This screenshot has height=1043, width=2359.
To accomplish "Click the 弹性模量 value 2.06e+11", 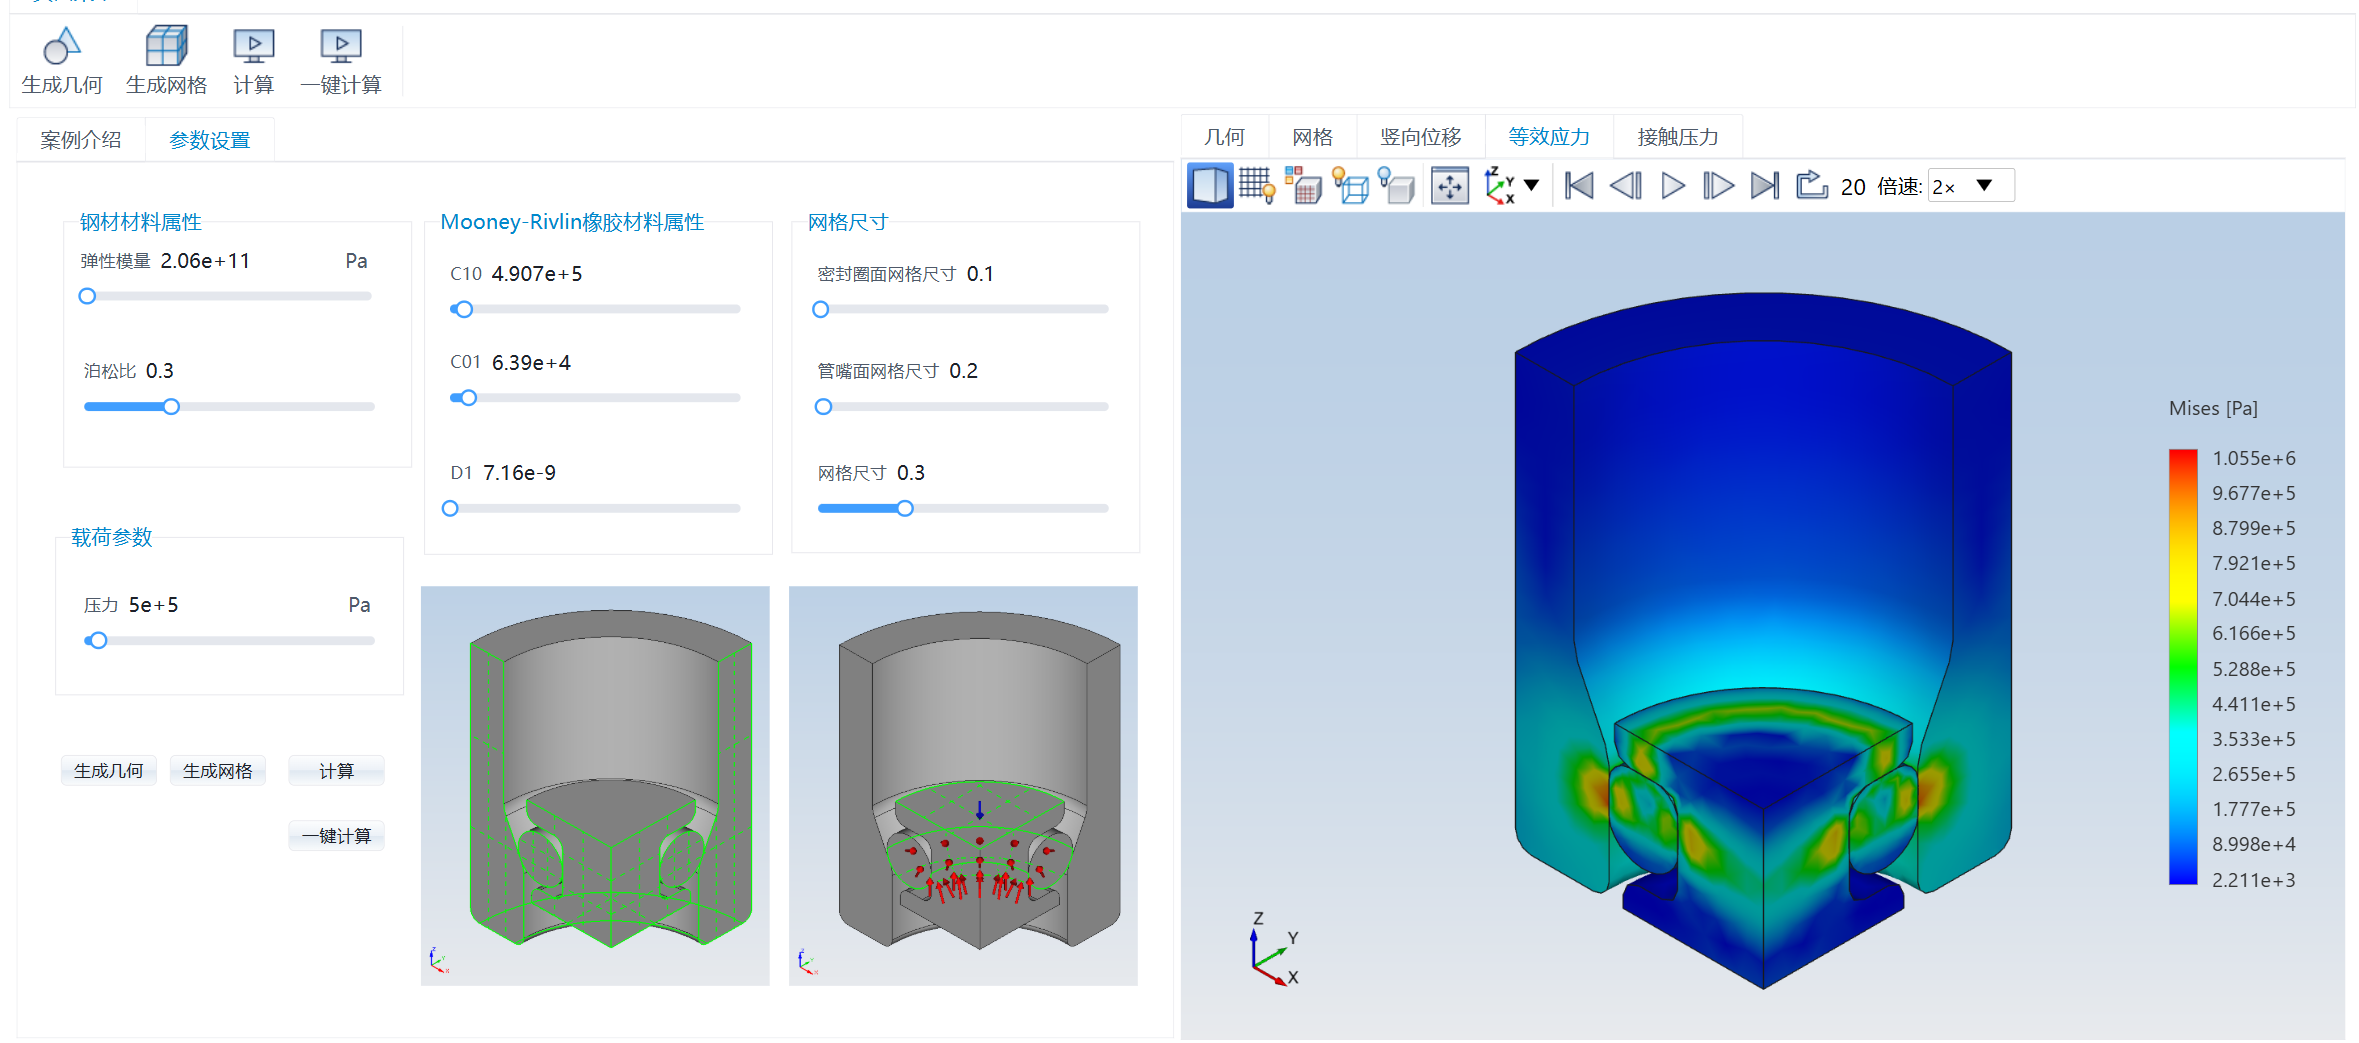I will pyautogui.click(x=205, y=261).
